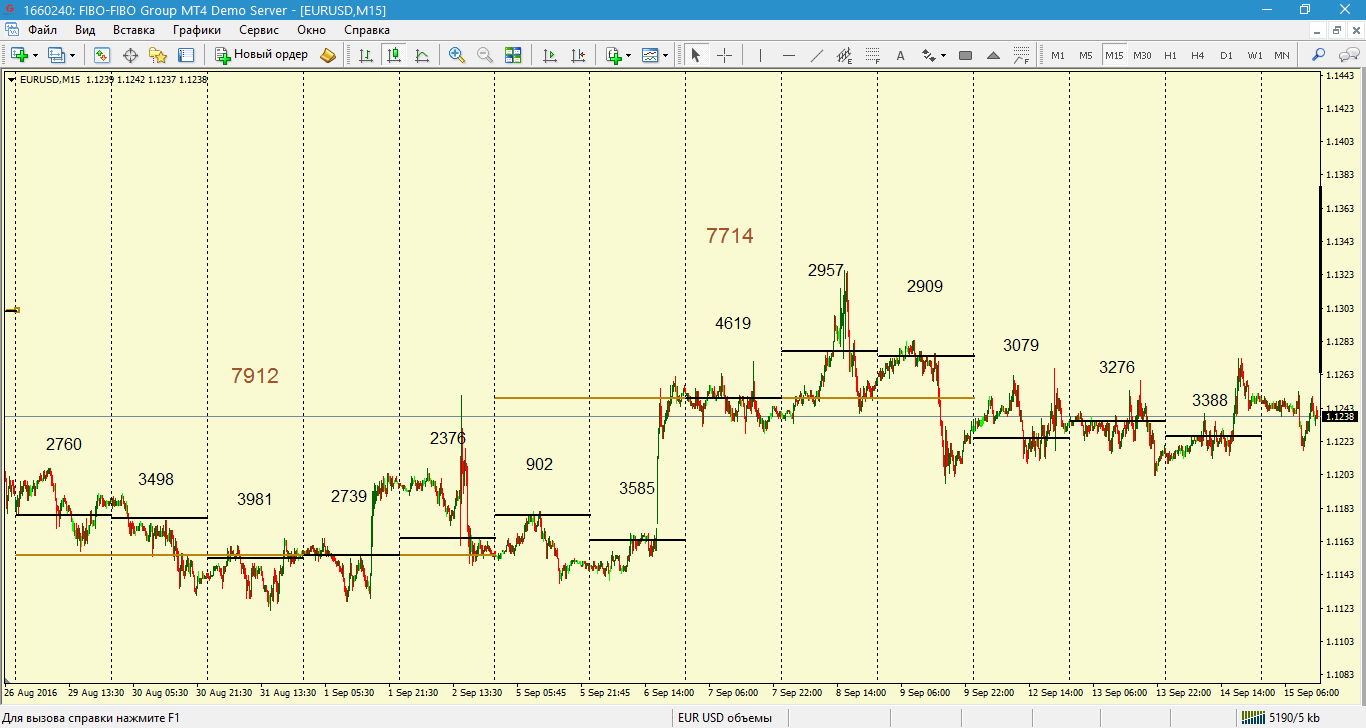1366x728 pixels.
Task: Open the Terminal panel icon
Action: (186, 55)
